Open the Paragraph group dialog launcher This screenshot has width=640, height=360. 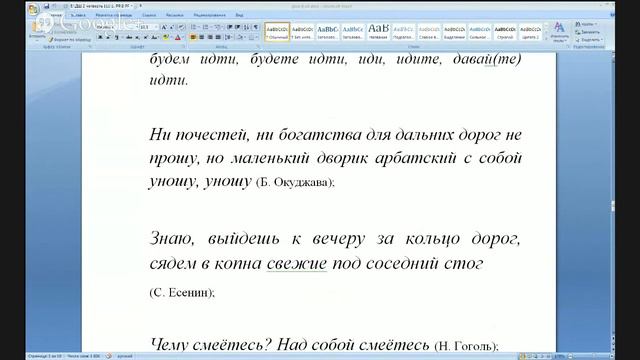pos(258,47)
